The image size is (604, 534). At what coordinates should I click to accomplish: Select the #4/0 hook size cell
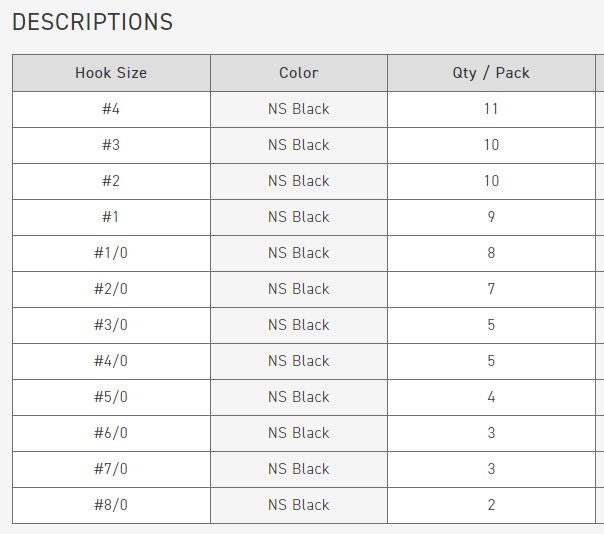coord(111,361)
